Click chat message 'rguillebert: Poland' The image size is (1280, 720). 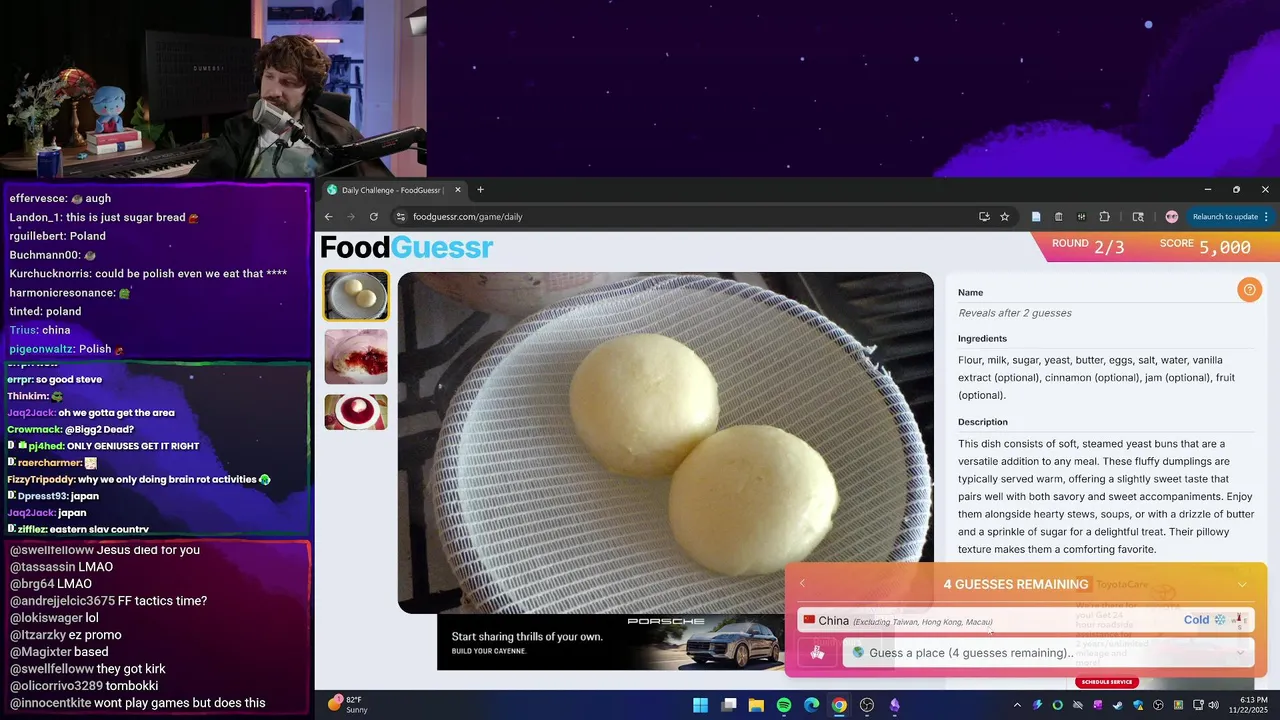point(57,236)
